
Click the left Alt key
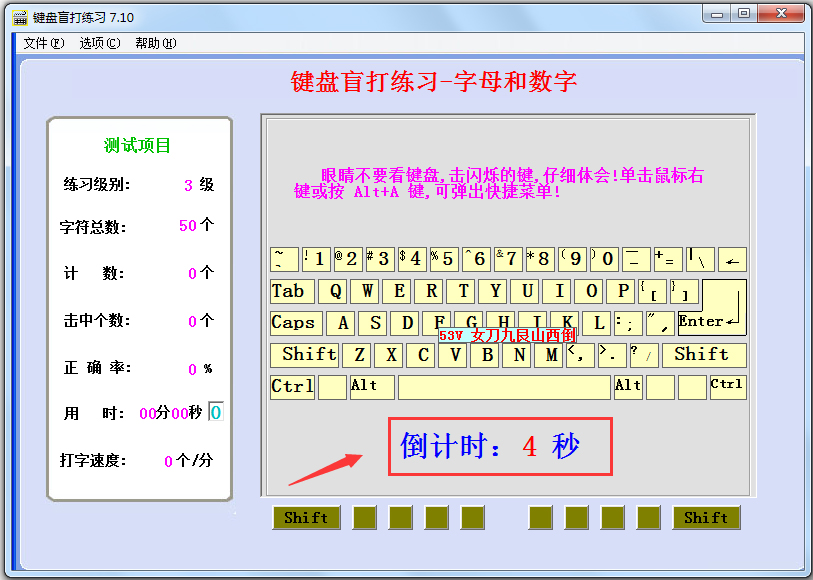tap(365, 387)
